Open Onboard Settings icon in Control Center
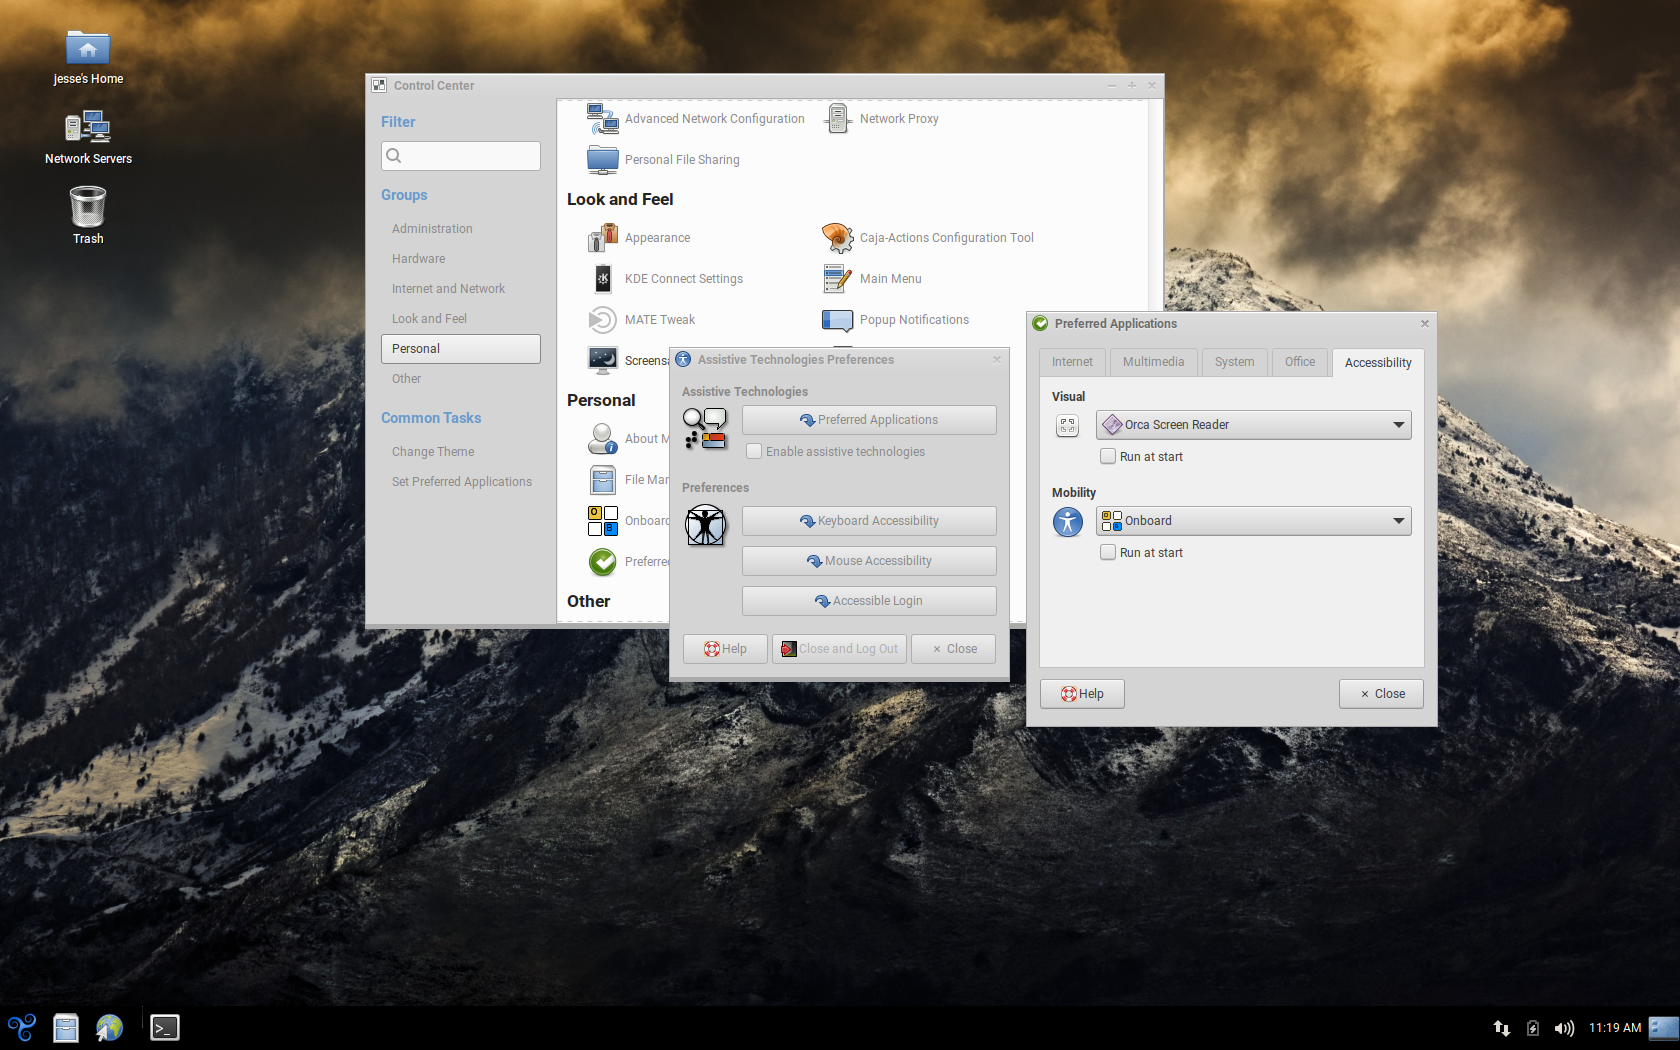 603,521
